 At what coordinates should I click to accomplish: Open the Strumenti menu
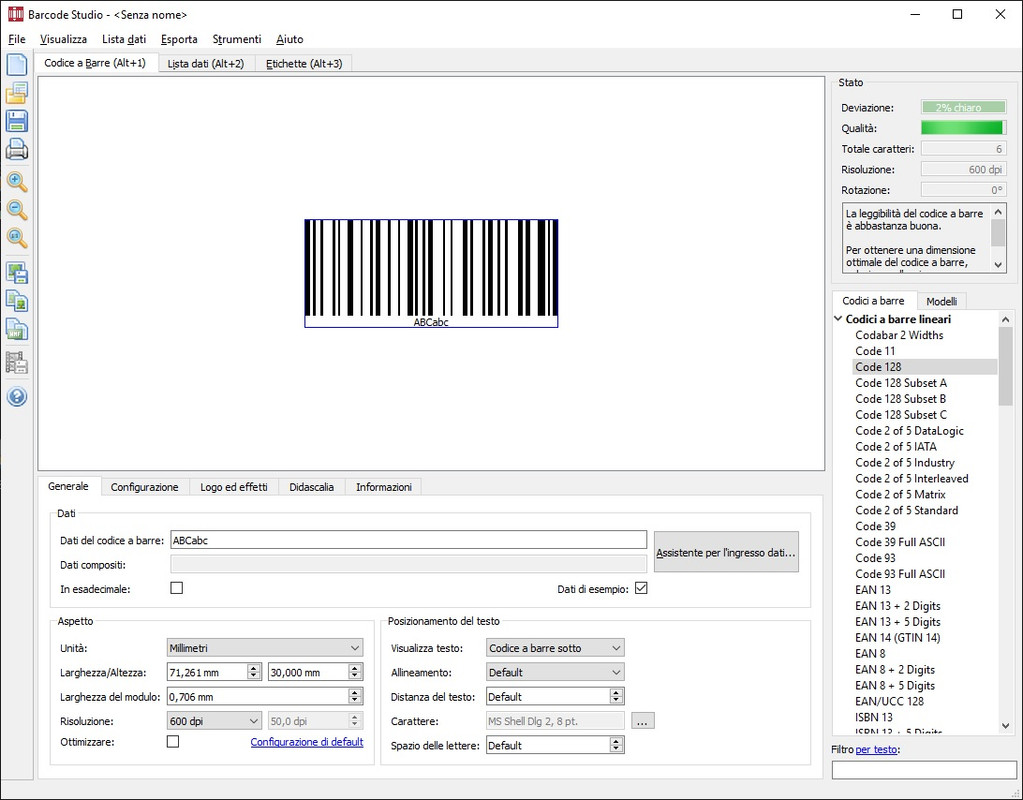(x=237, y=39)
